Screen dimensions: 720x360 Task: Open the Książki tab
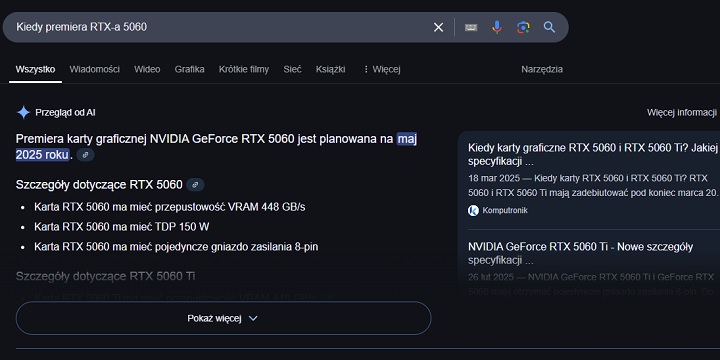click(331, 69)
